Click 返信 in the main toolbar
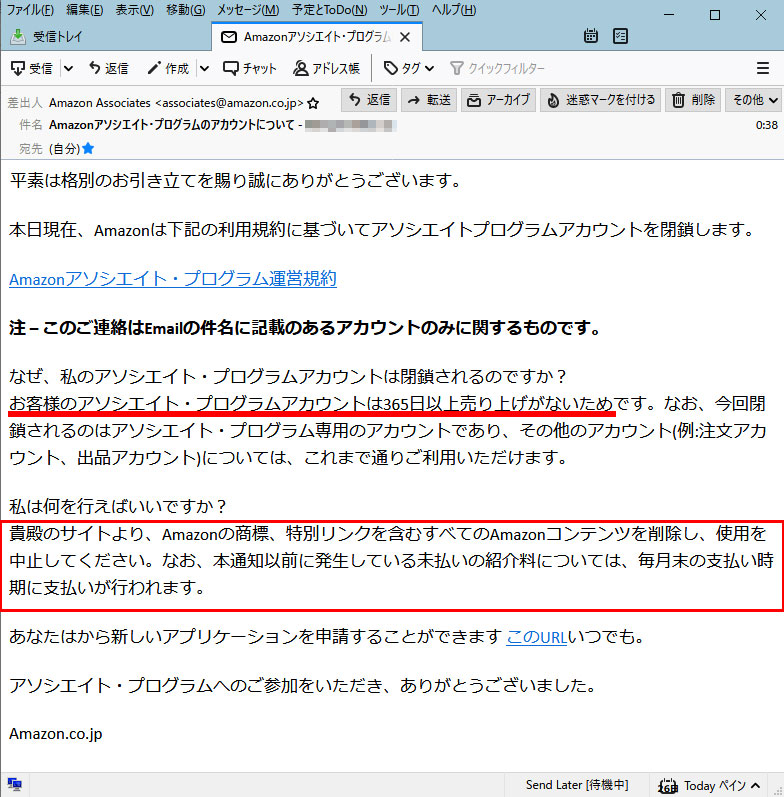 pyautogui.click(x=108, y=68)
